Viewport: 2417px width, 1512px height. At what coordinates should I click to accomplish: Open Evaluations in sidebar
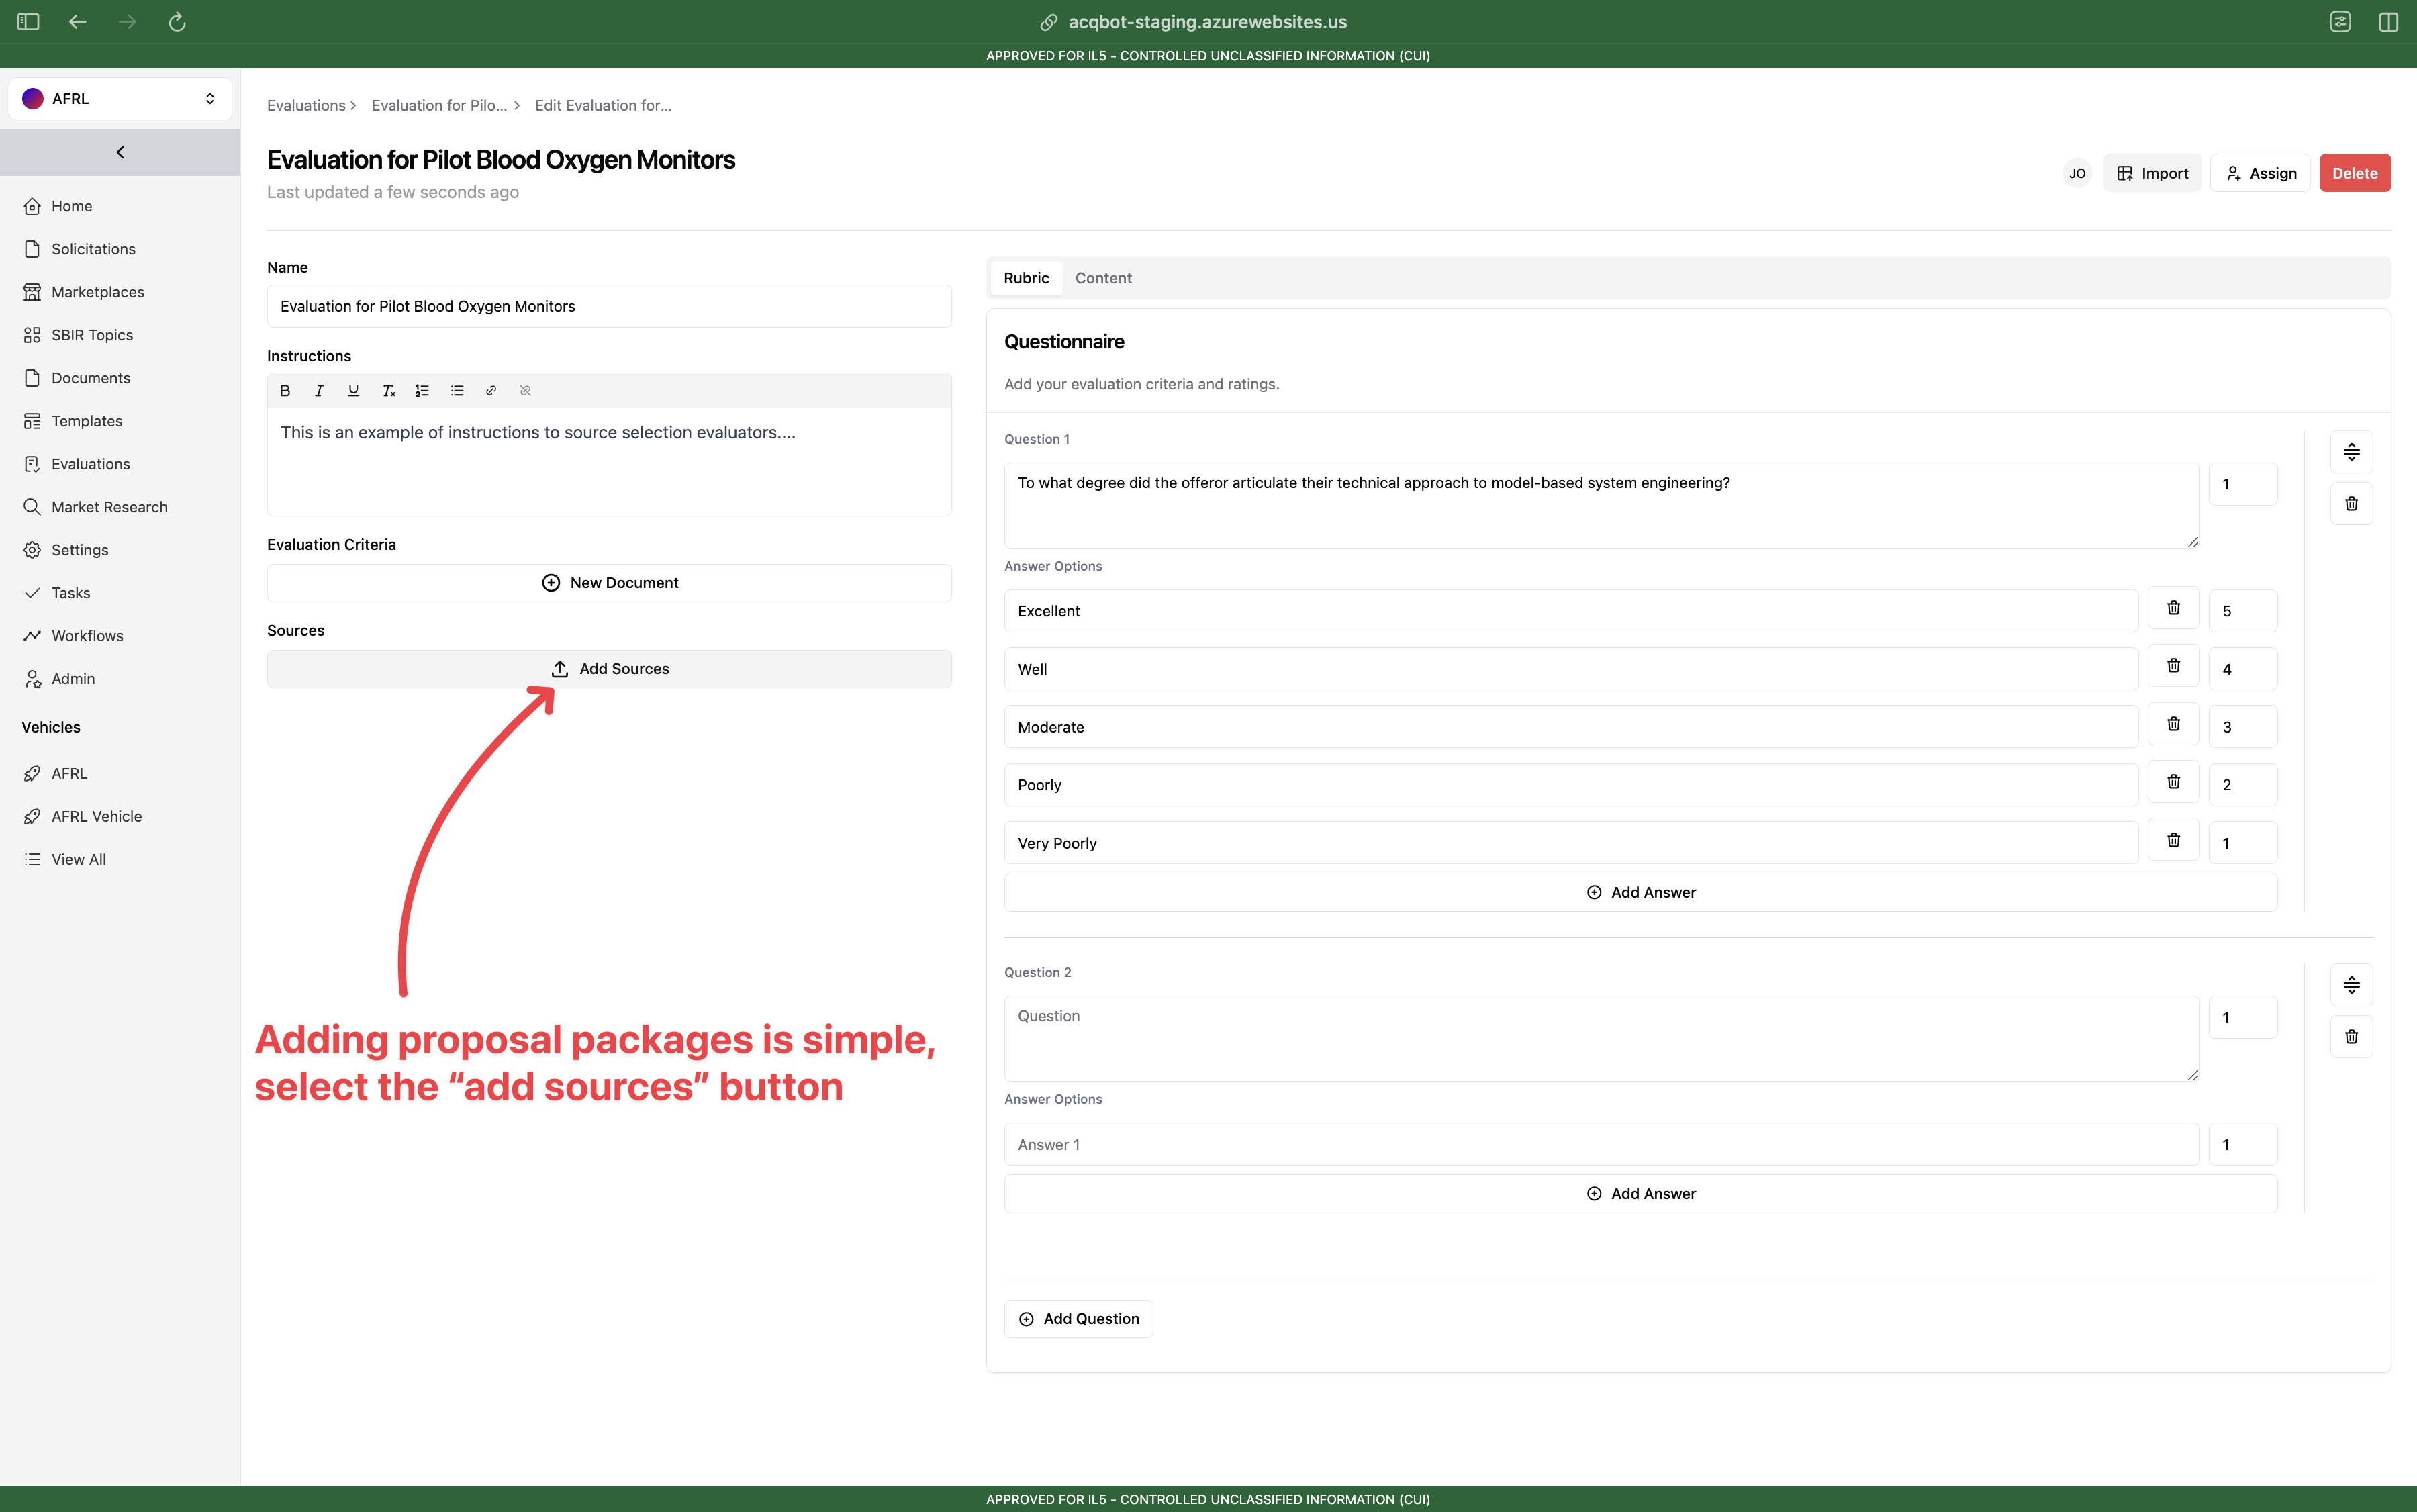click(90, 464)
